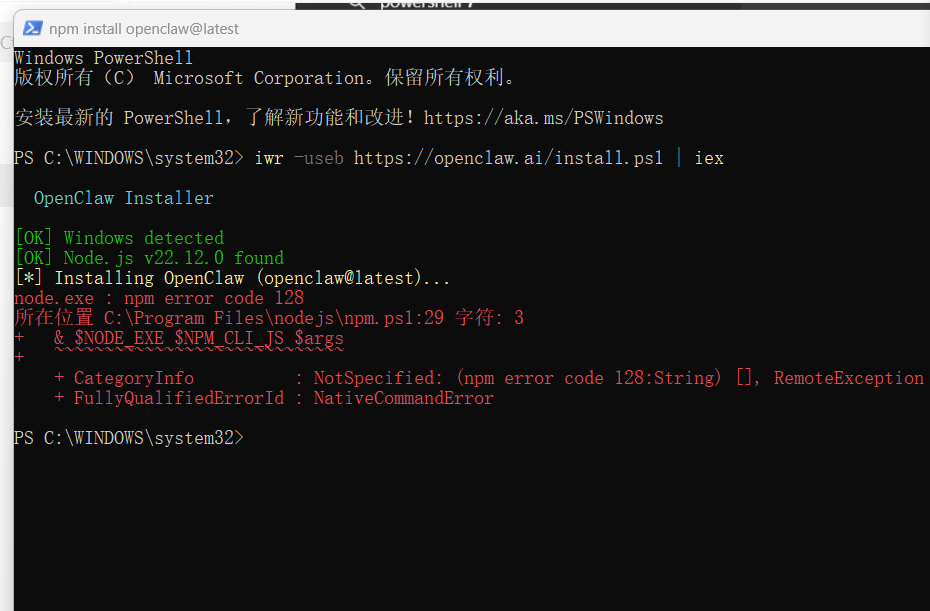930x611 pixels.
Task: Click the 'Windows PowerShell' banner line
Action: pos(103,58)
